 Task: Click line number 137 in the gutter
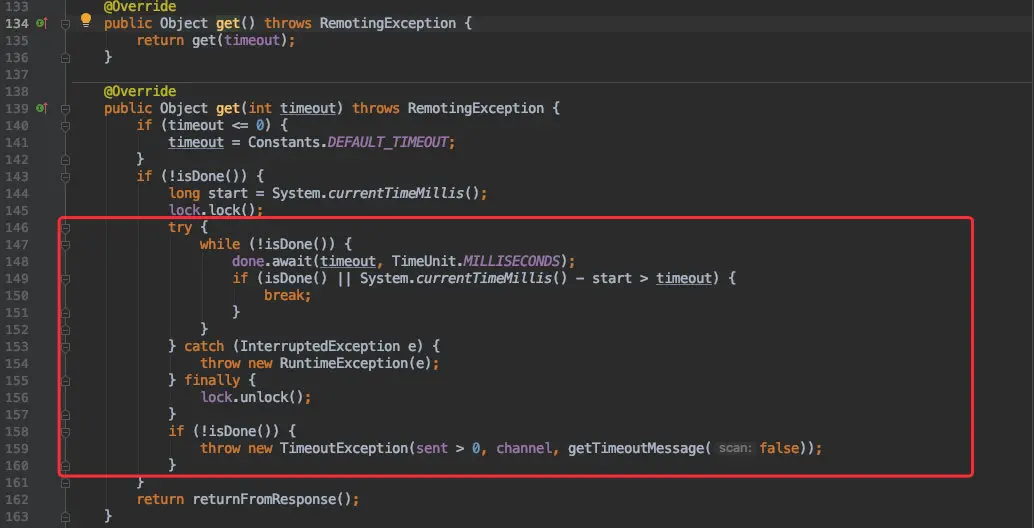pyautogui.click(x=16, y=74)
